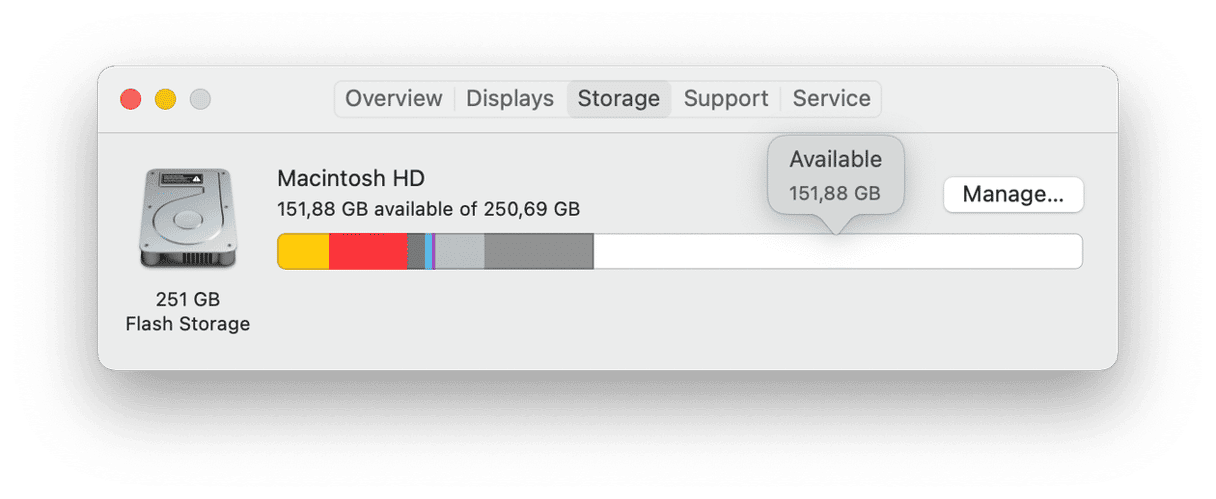Click the thin blue storage bar segment
This screenshot has height=499, width=1216.
click(x=428, y=251)
